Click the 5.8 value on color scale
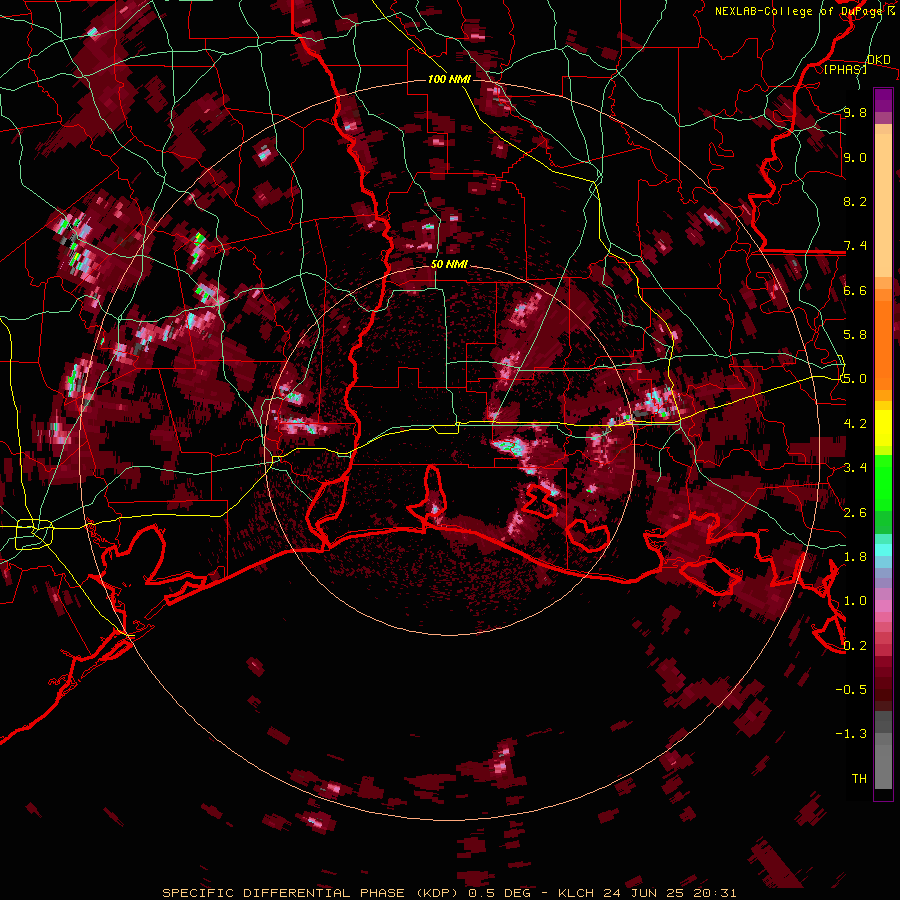900x900 pixels. [x=855, y=335]
